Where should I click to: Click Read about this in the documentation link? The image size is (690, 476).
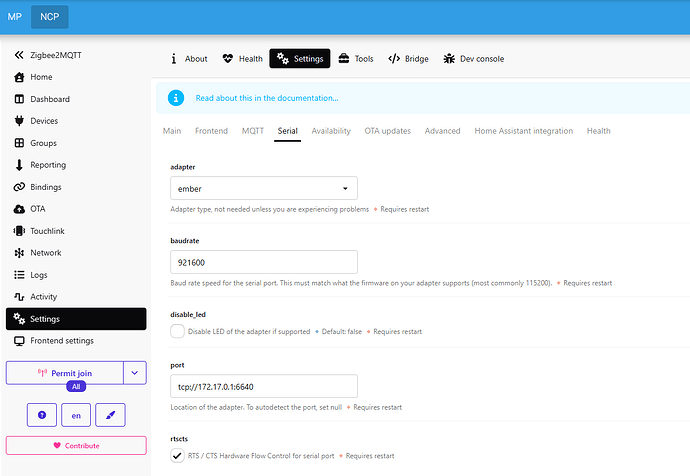(267, 98)
